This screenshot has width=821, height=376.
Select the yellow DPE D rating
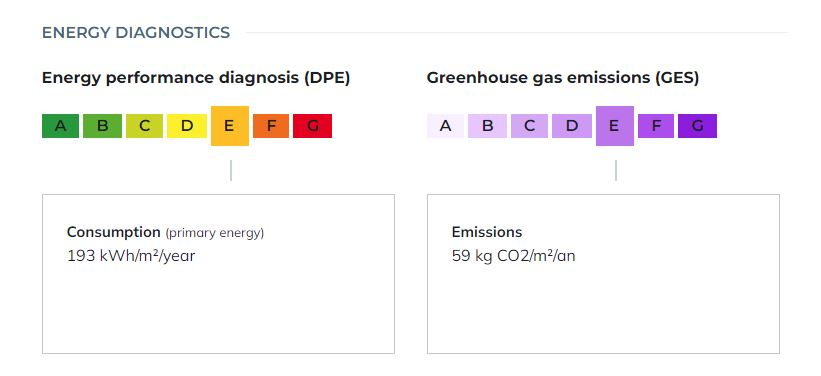click(x=187, y=126)
